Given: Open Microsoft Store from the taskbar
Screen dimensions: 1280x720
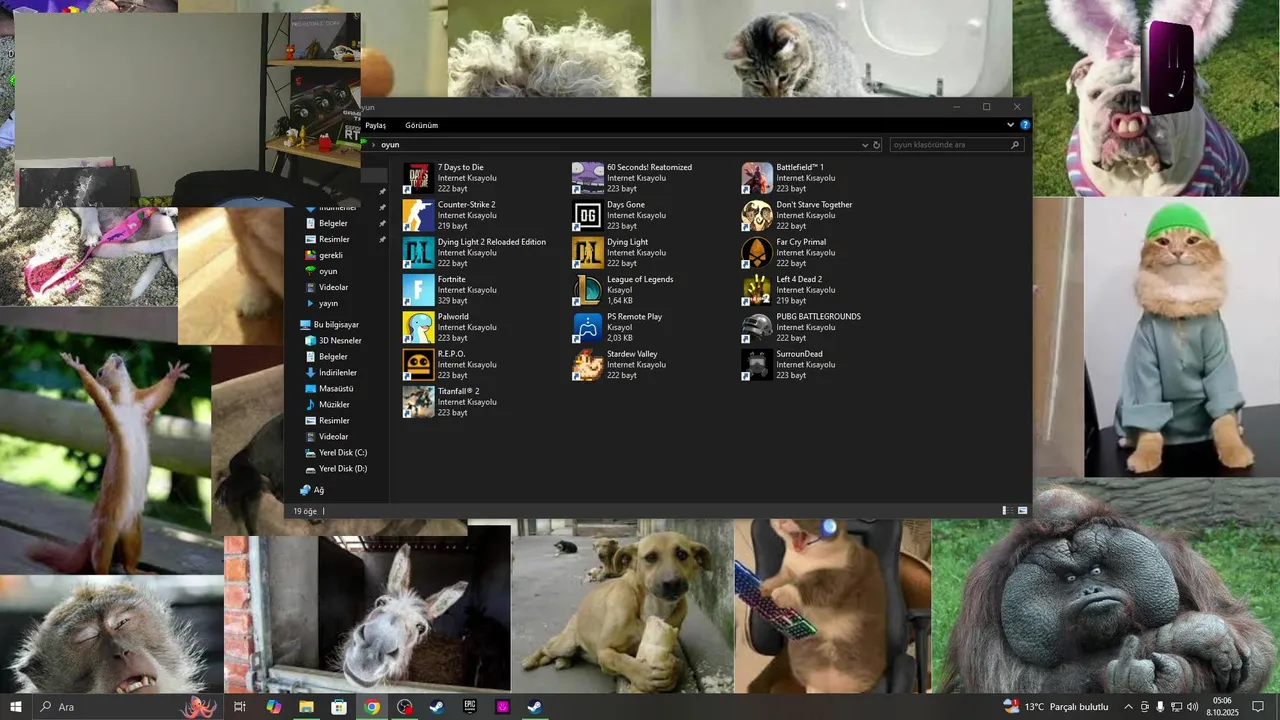Looking at the screenshot, I should (339, 707).
